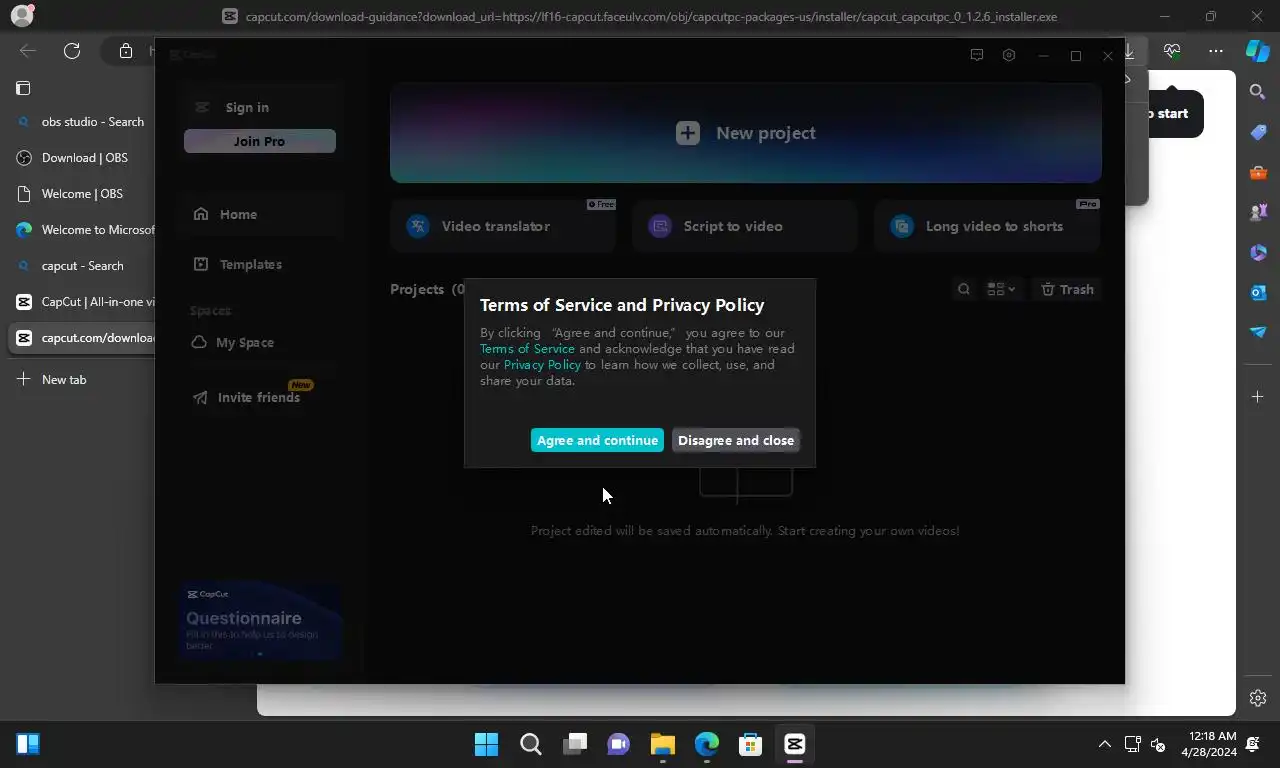
Task: Switch to obs studio - Search tab
Action: [x=82, y=122]
